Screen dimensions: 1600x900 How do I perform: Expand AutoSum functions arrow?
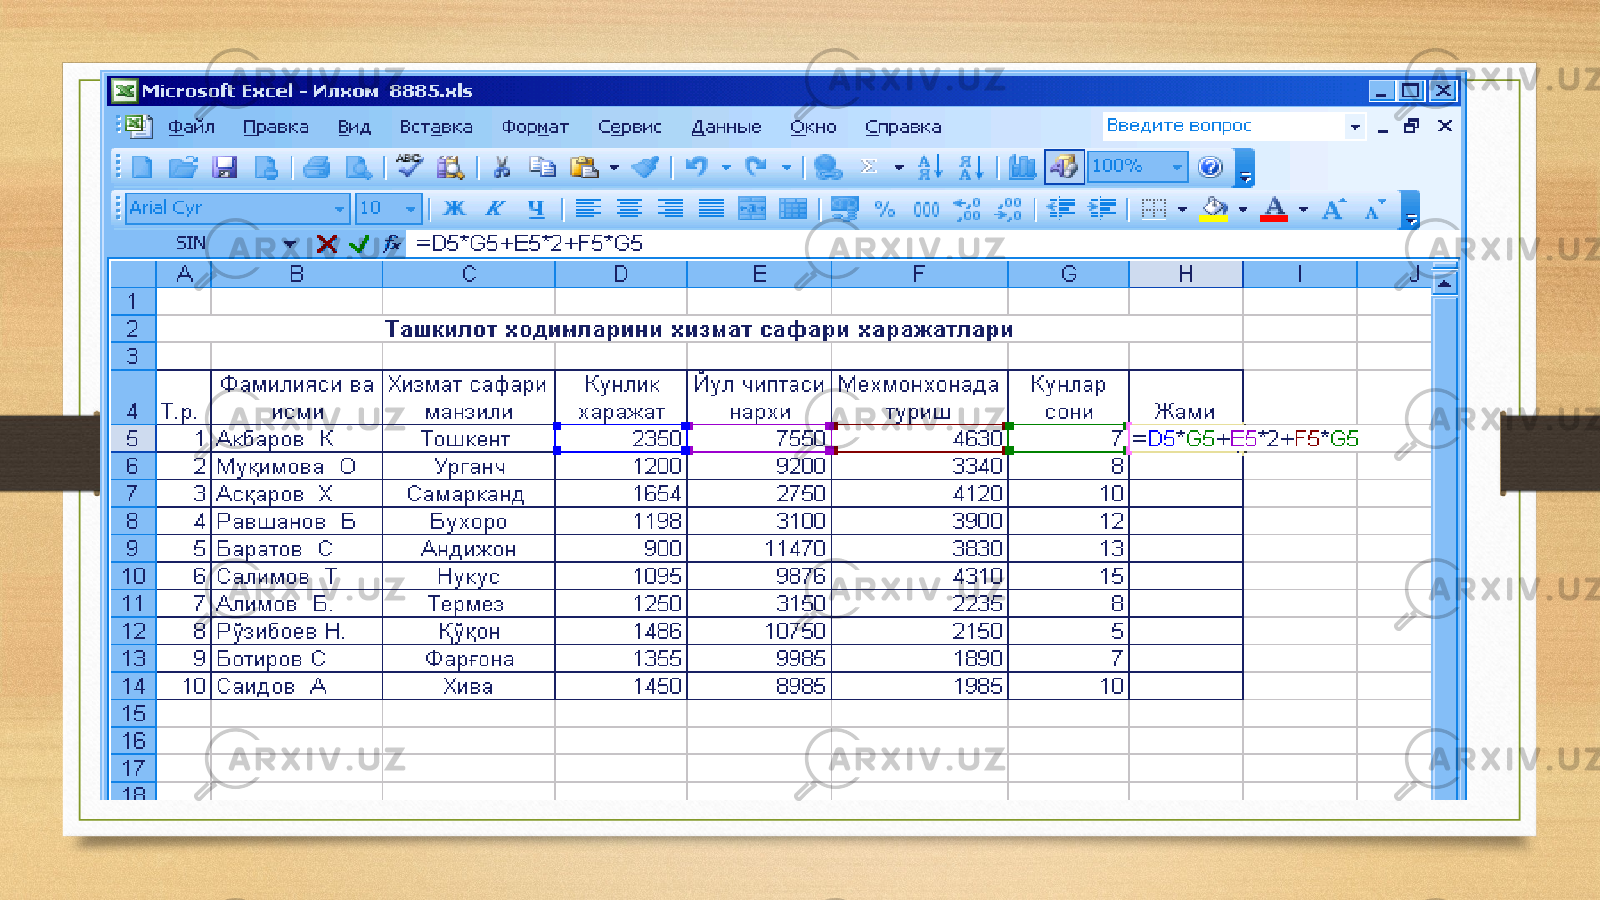click(899, 167)
